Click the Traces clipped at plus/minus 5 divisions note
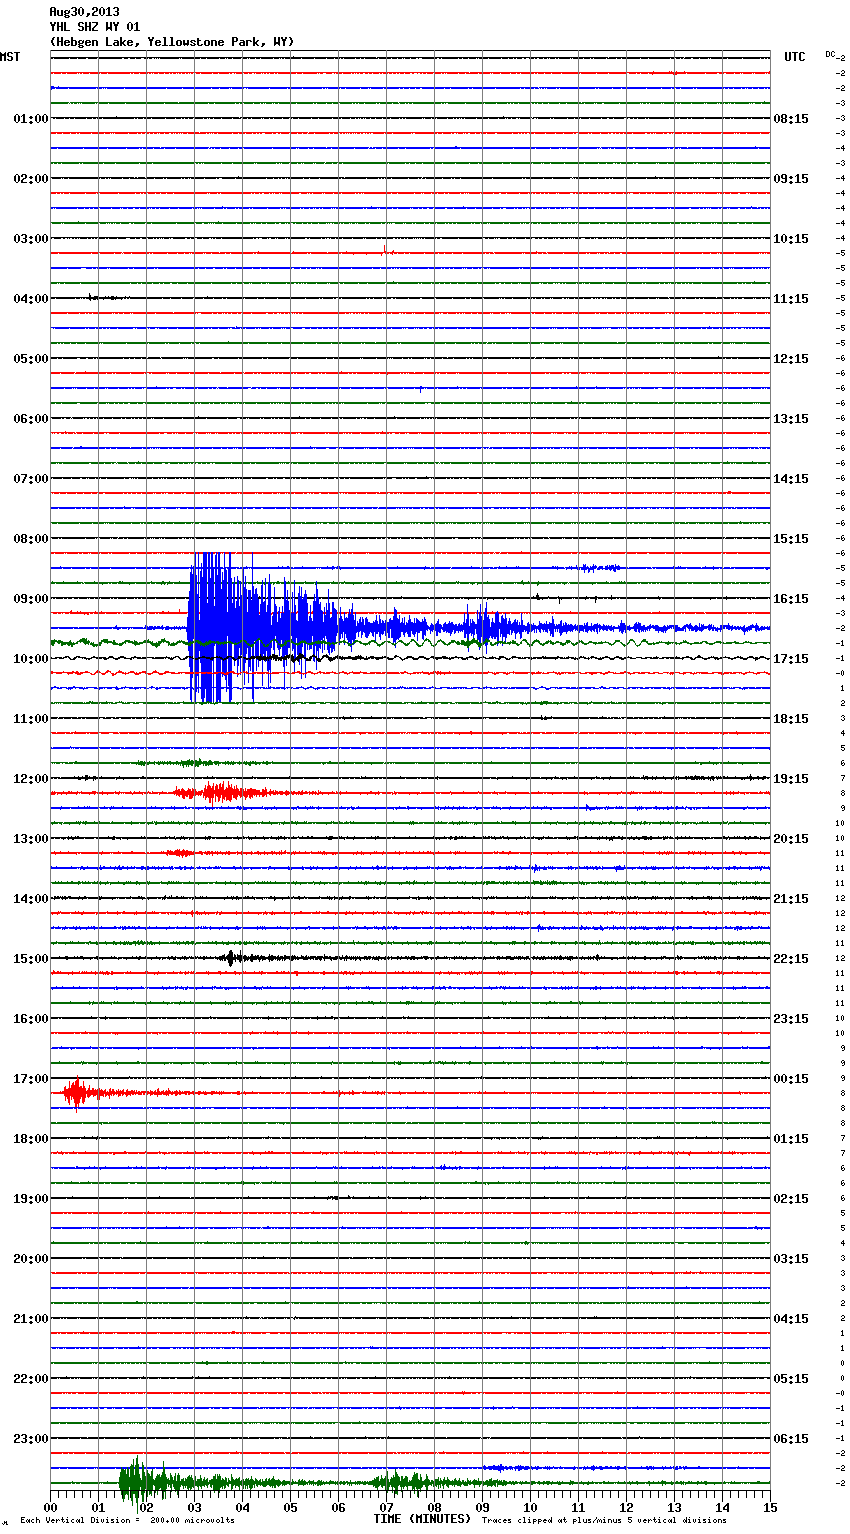The image size is (850, 1534). tap(604, 1521)
